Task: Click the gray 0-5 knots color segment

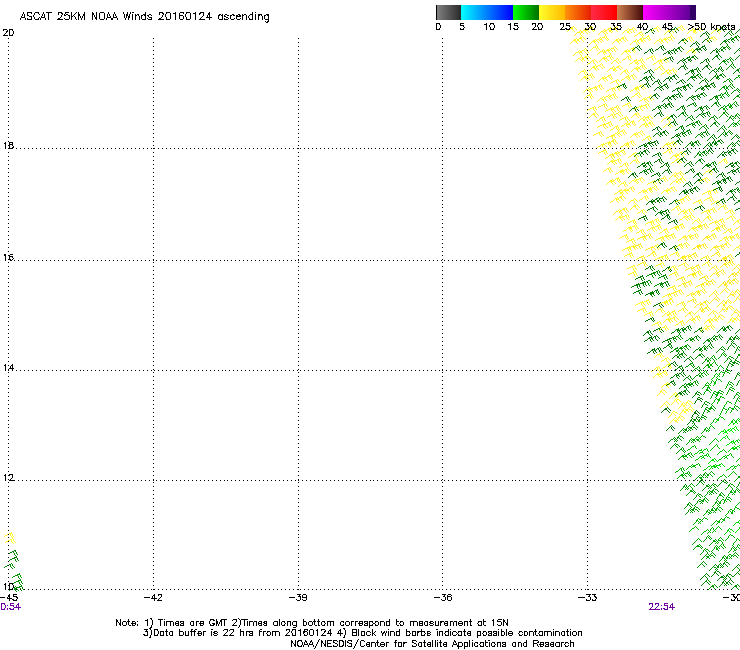Action: coord(449,12)
